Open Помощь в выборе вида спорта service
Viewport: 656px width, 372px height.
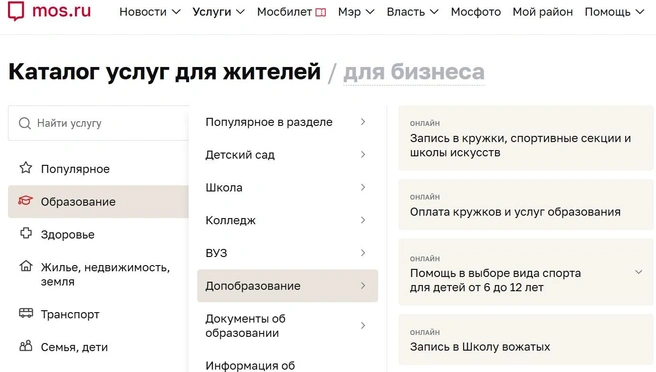(525, 272)
